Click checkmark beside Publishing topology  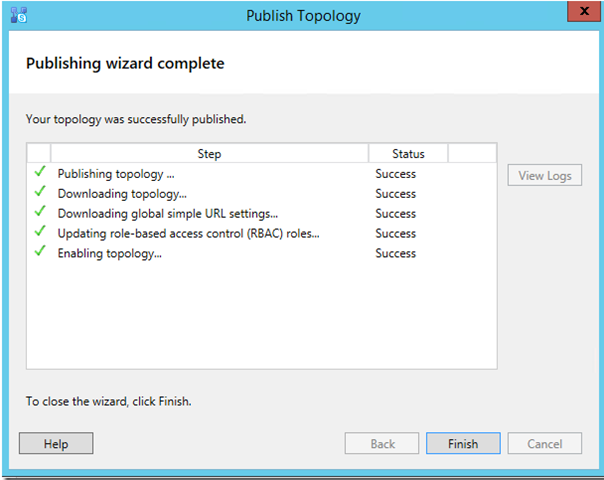[x=40, y=171]
